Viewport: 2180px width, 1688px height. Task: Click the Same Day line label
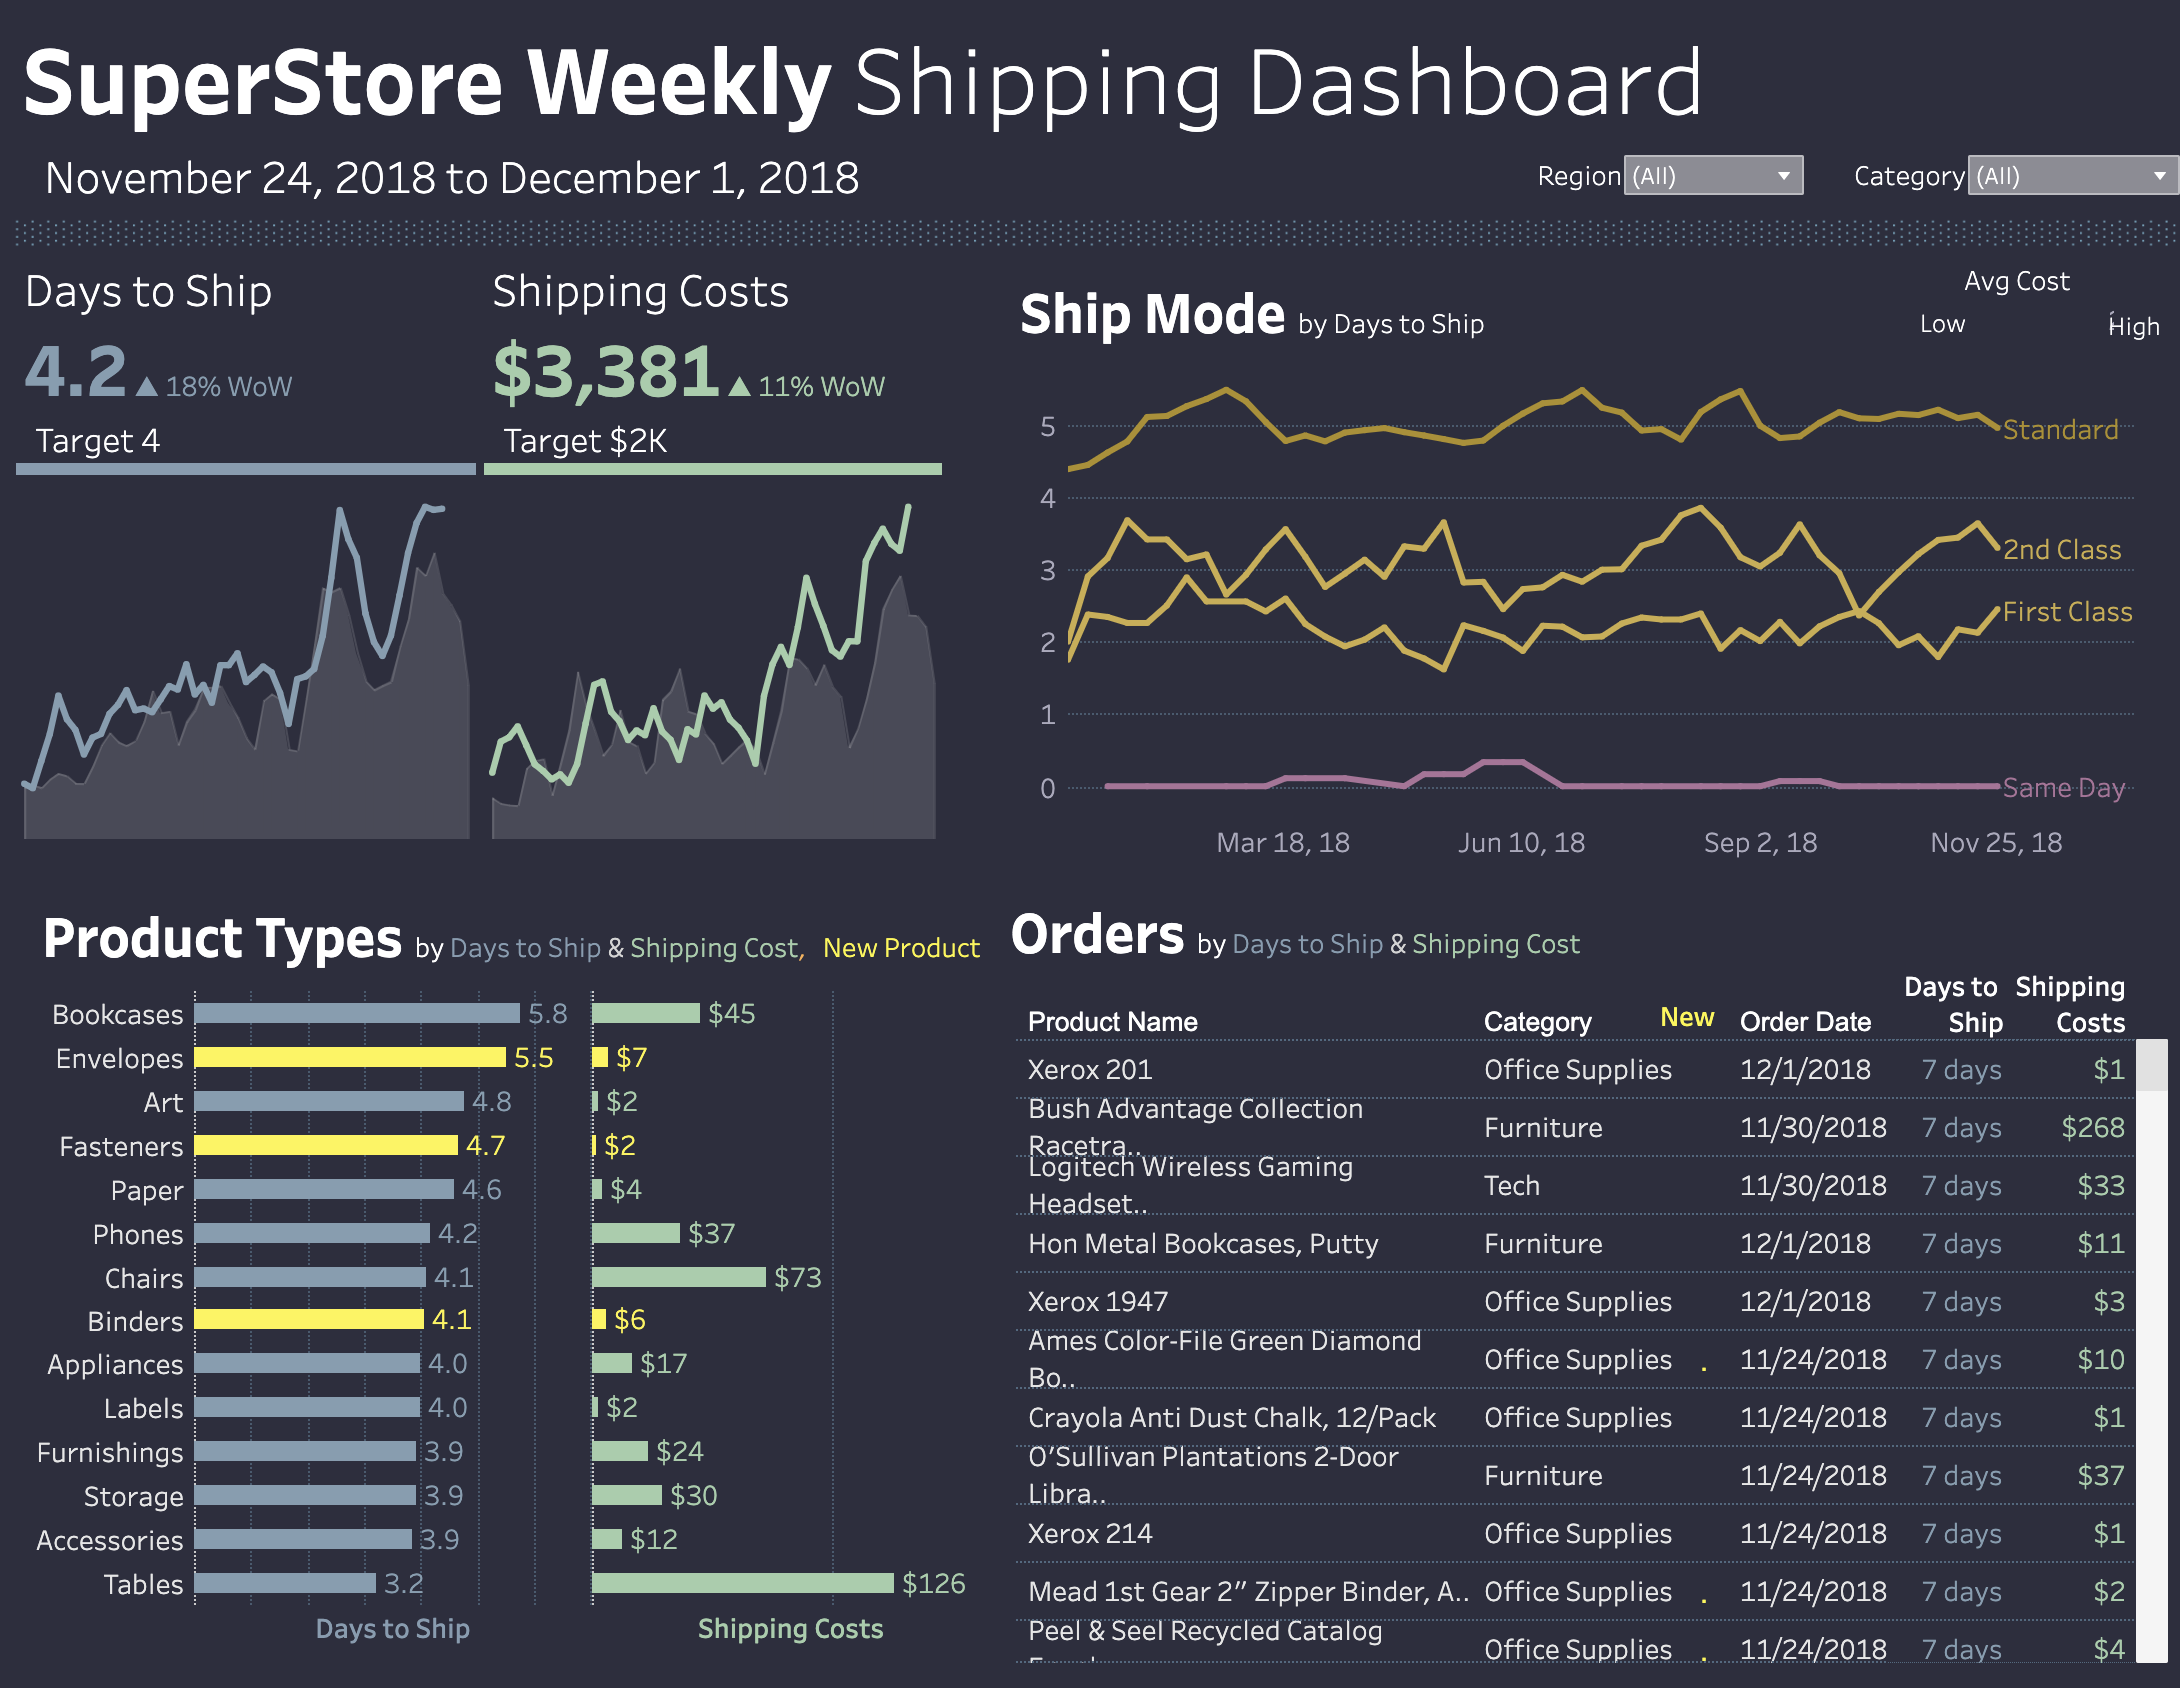click(2064, 788)
